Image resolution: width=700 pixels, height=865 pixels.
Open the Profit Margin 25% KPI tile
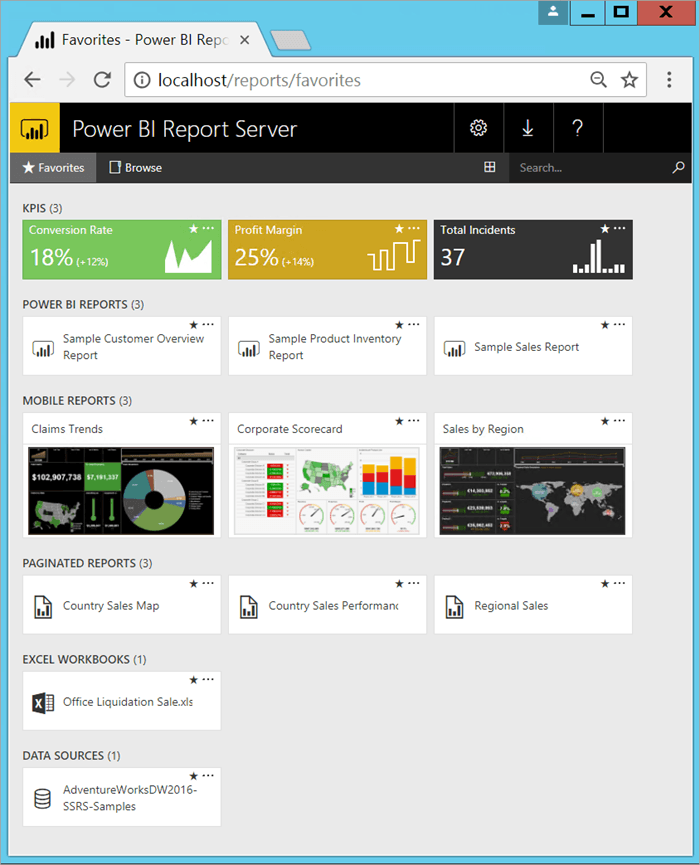(x=327, y=249)
